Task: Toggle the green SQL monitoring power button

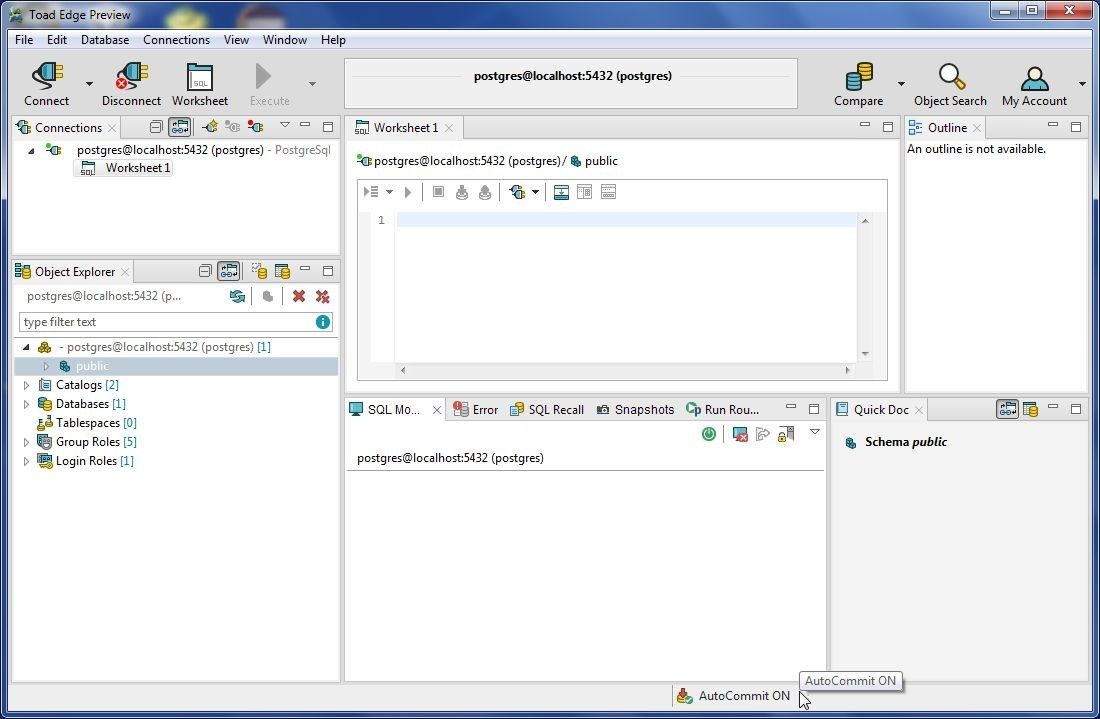Action: click(708, 433)
